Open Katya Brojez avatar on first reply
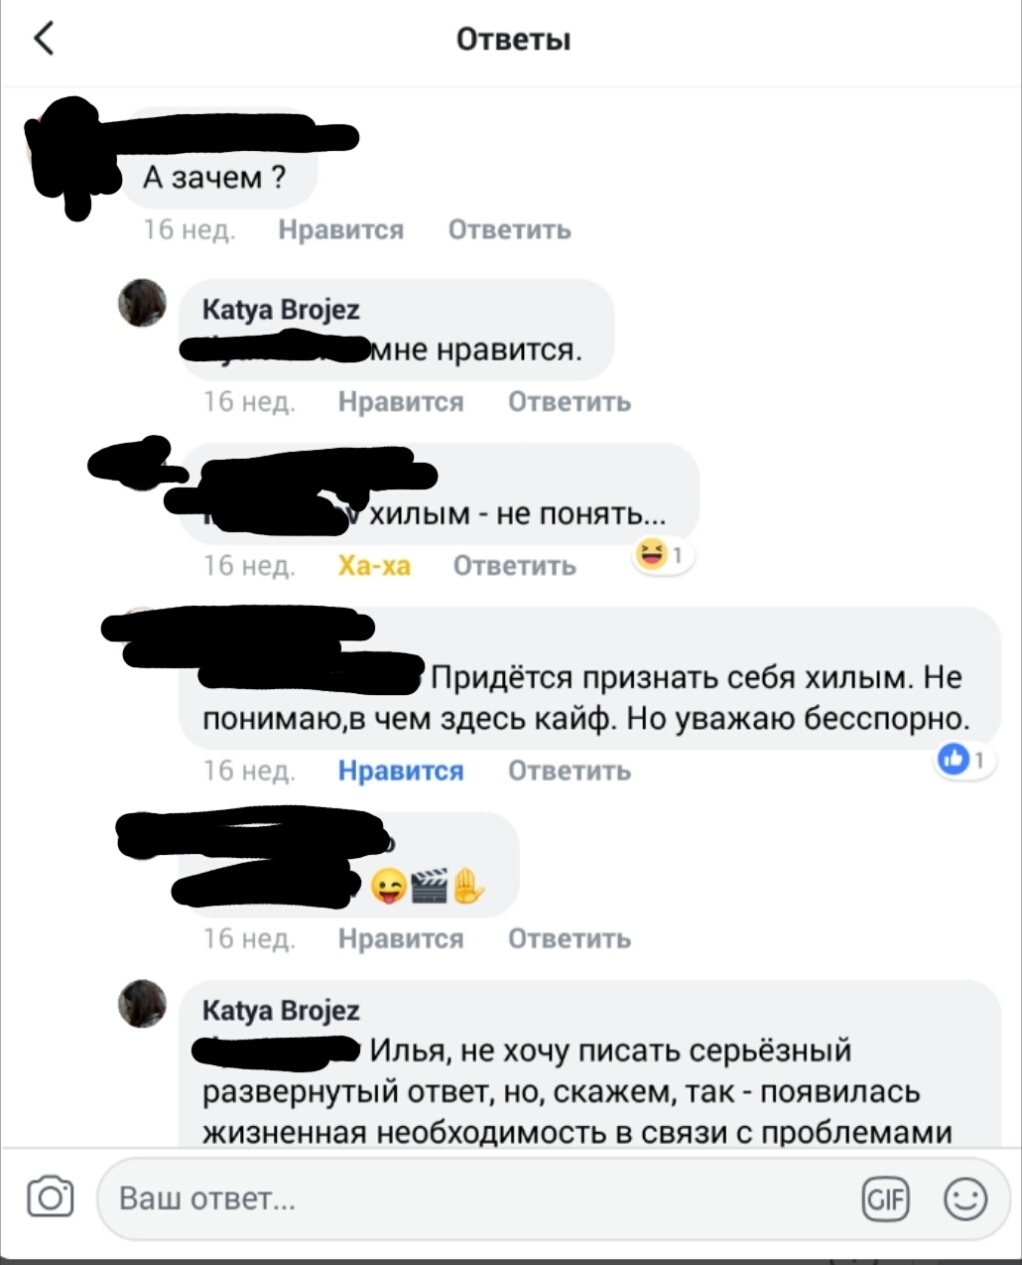Screen dimensions: 1022x1265 click(x=142, y=303)
